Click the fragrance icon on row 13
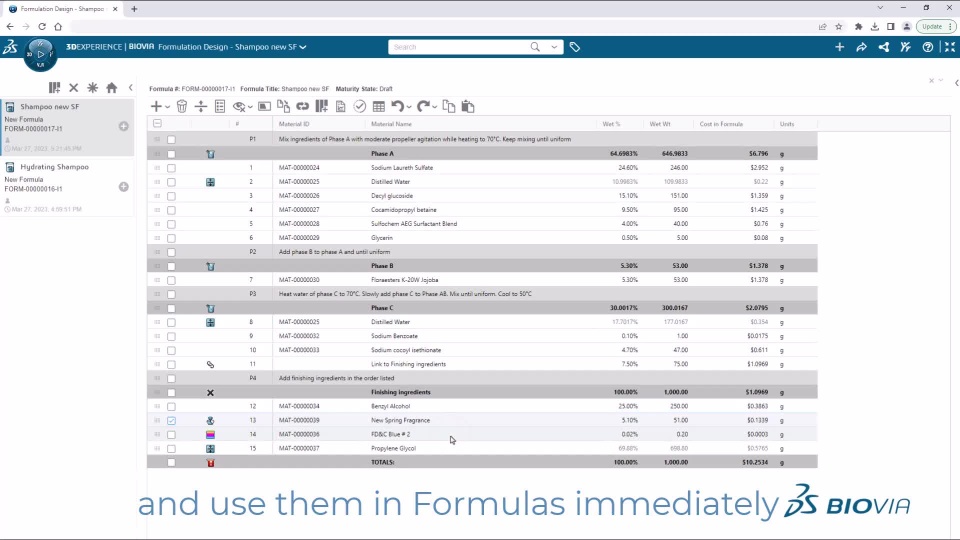Viewport: 960px width, 540px height. pos(211,421)
